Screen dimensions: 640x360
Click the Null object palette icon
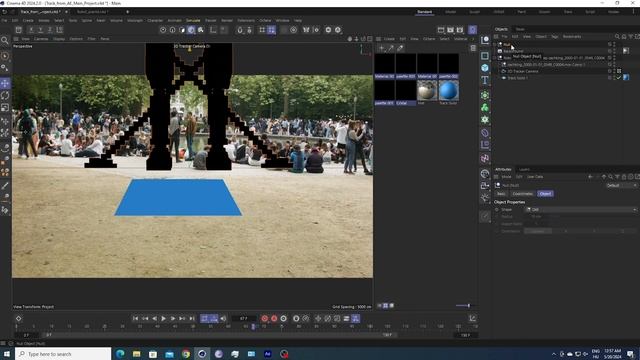coord(485,40)
